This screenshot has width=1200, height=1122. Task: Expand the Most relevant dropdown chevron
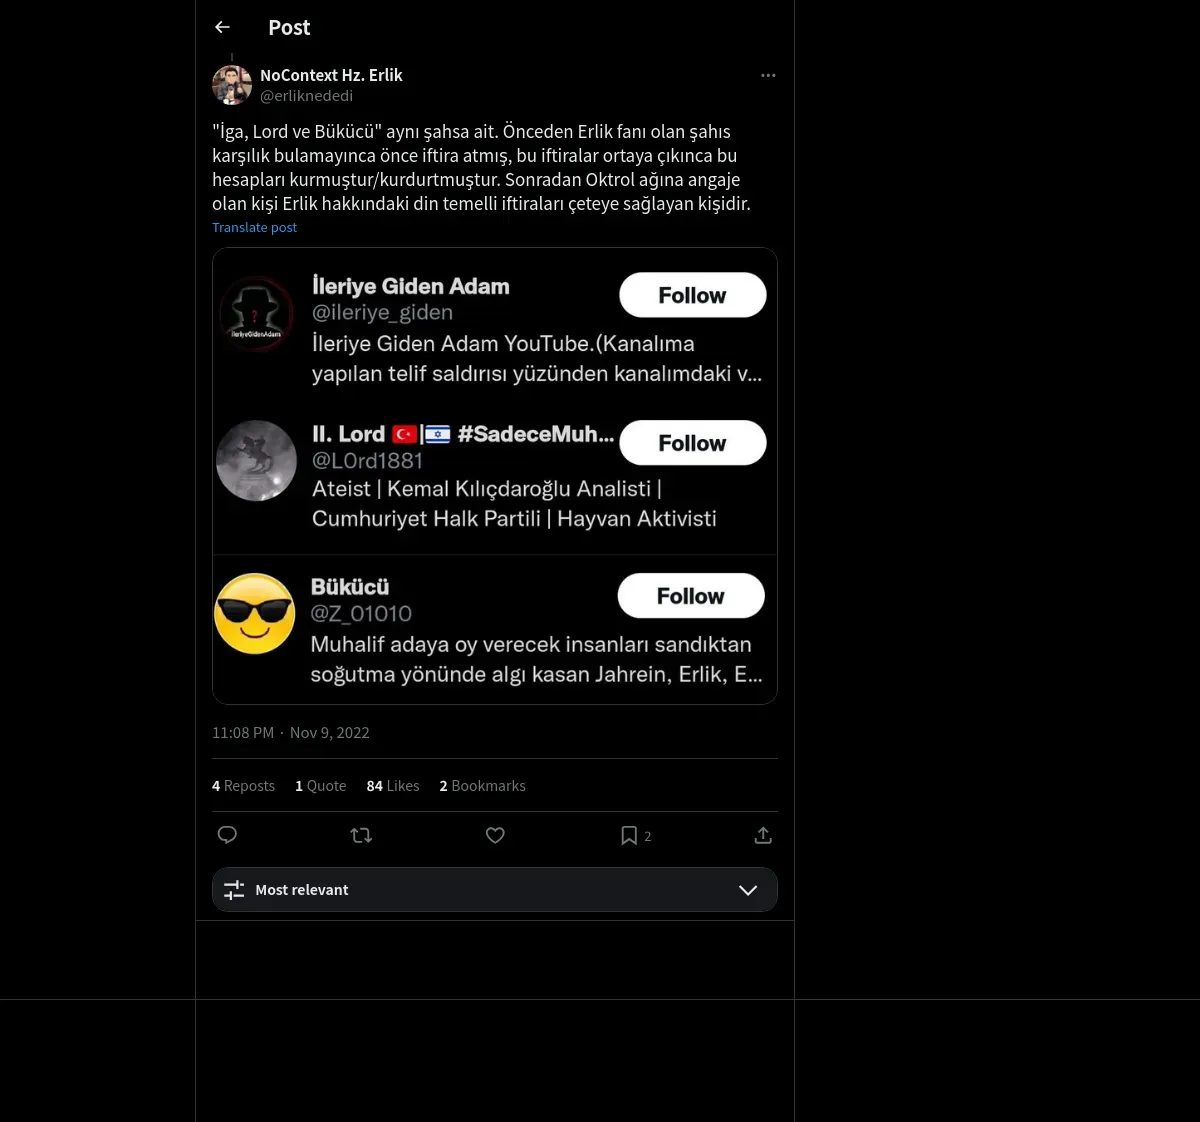pos(747,890)
